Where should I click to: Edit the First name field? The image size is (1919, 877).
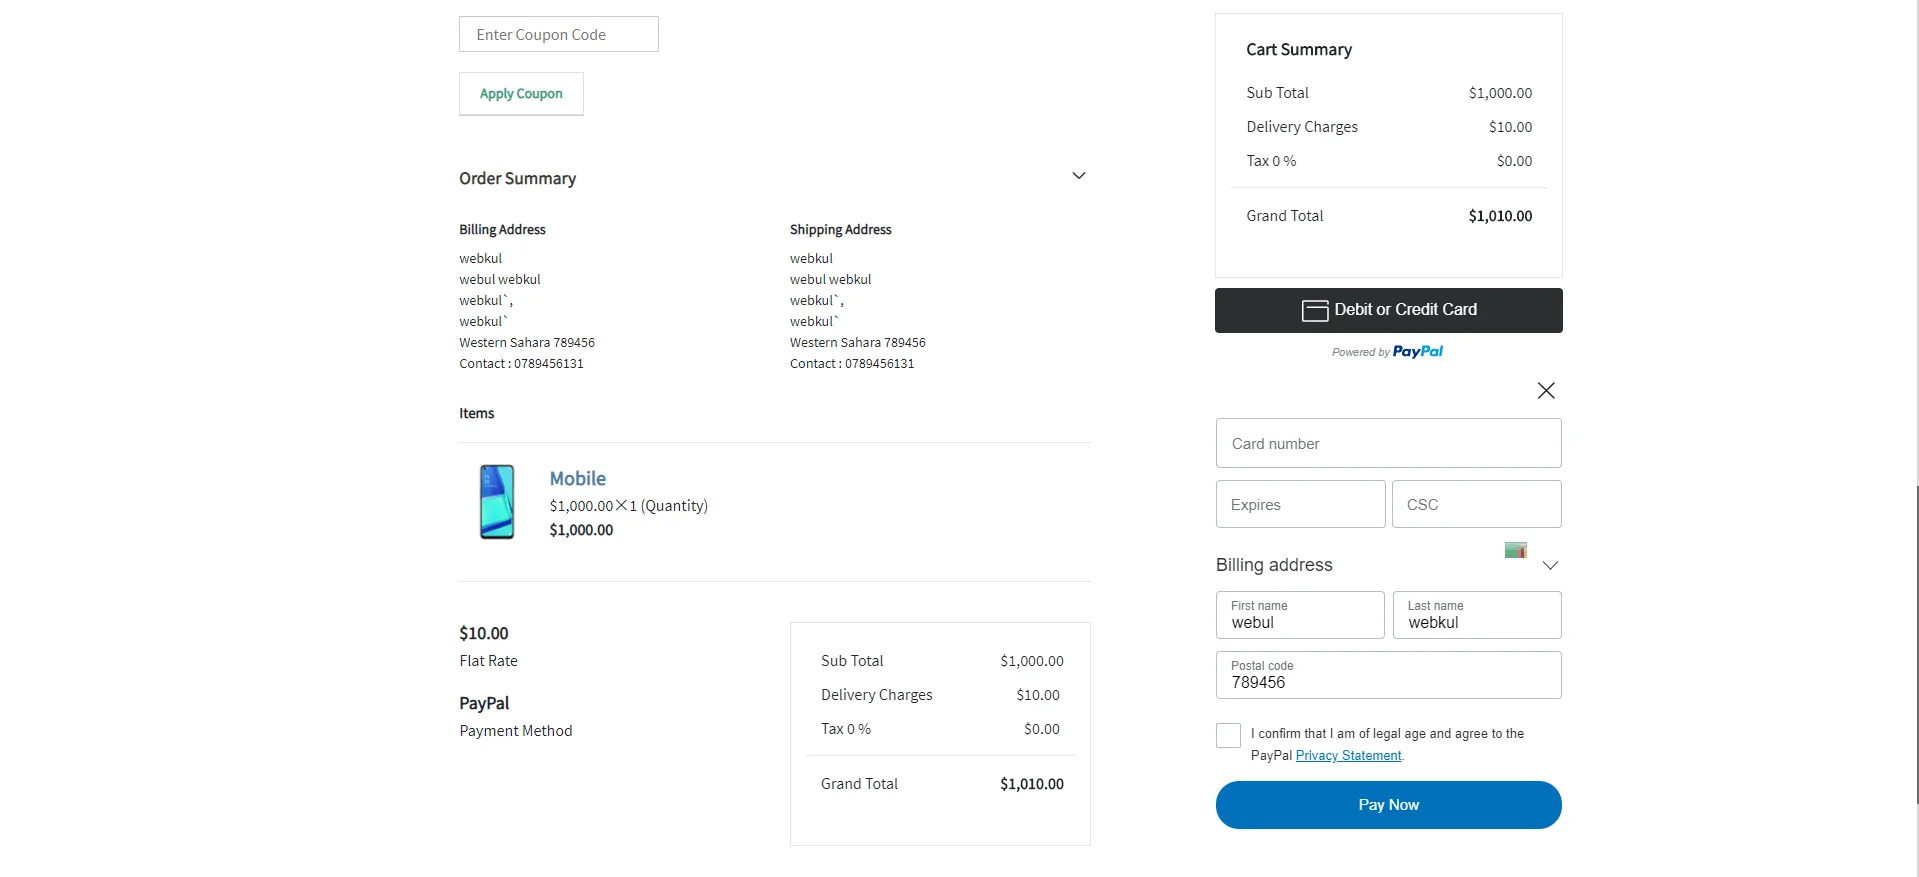point(1300,616)
